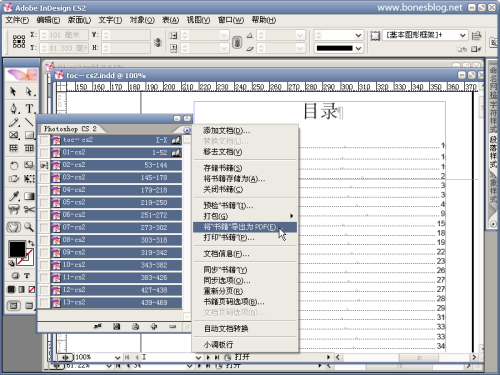
Task: Click the add document plus icon
Action: click(x=154, y=327)
